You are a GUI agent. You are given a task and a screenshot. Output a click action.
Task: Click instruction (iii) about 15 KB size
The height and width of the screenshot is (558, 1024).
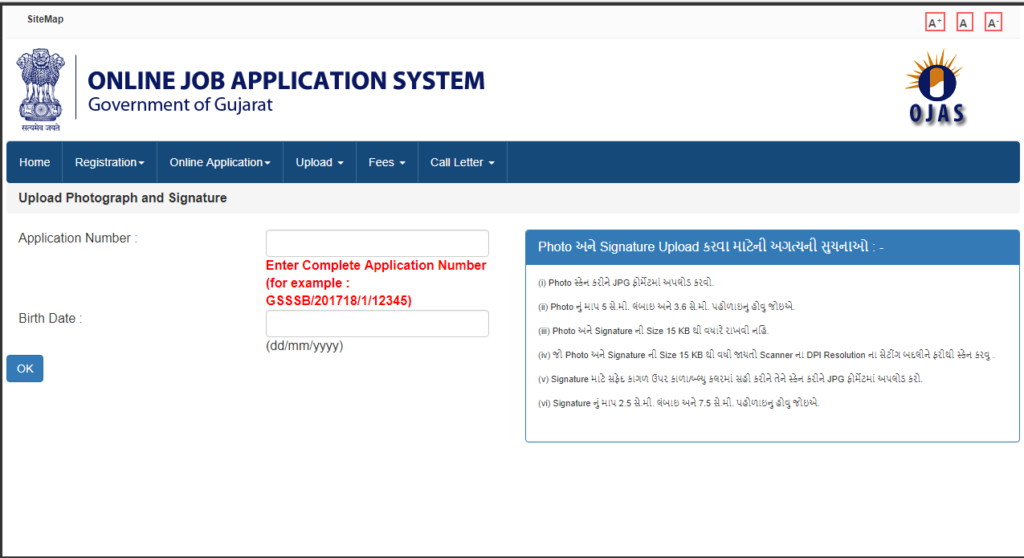pos(653,331)
